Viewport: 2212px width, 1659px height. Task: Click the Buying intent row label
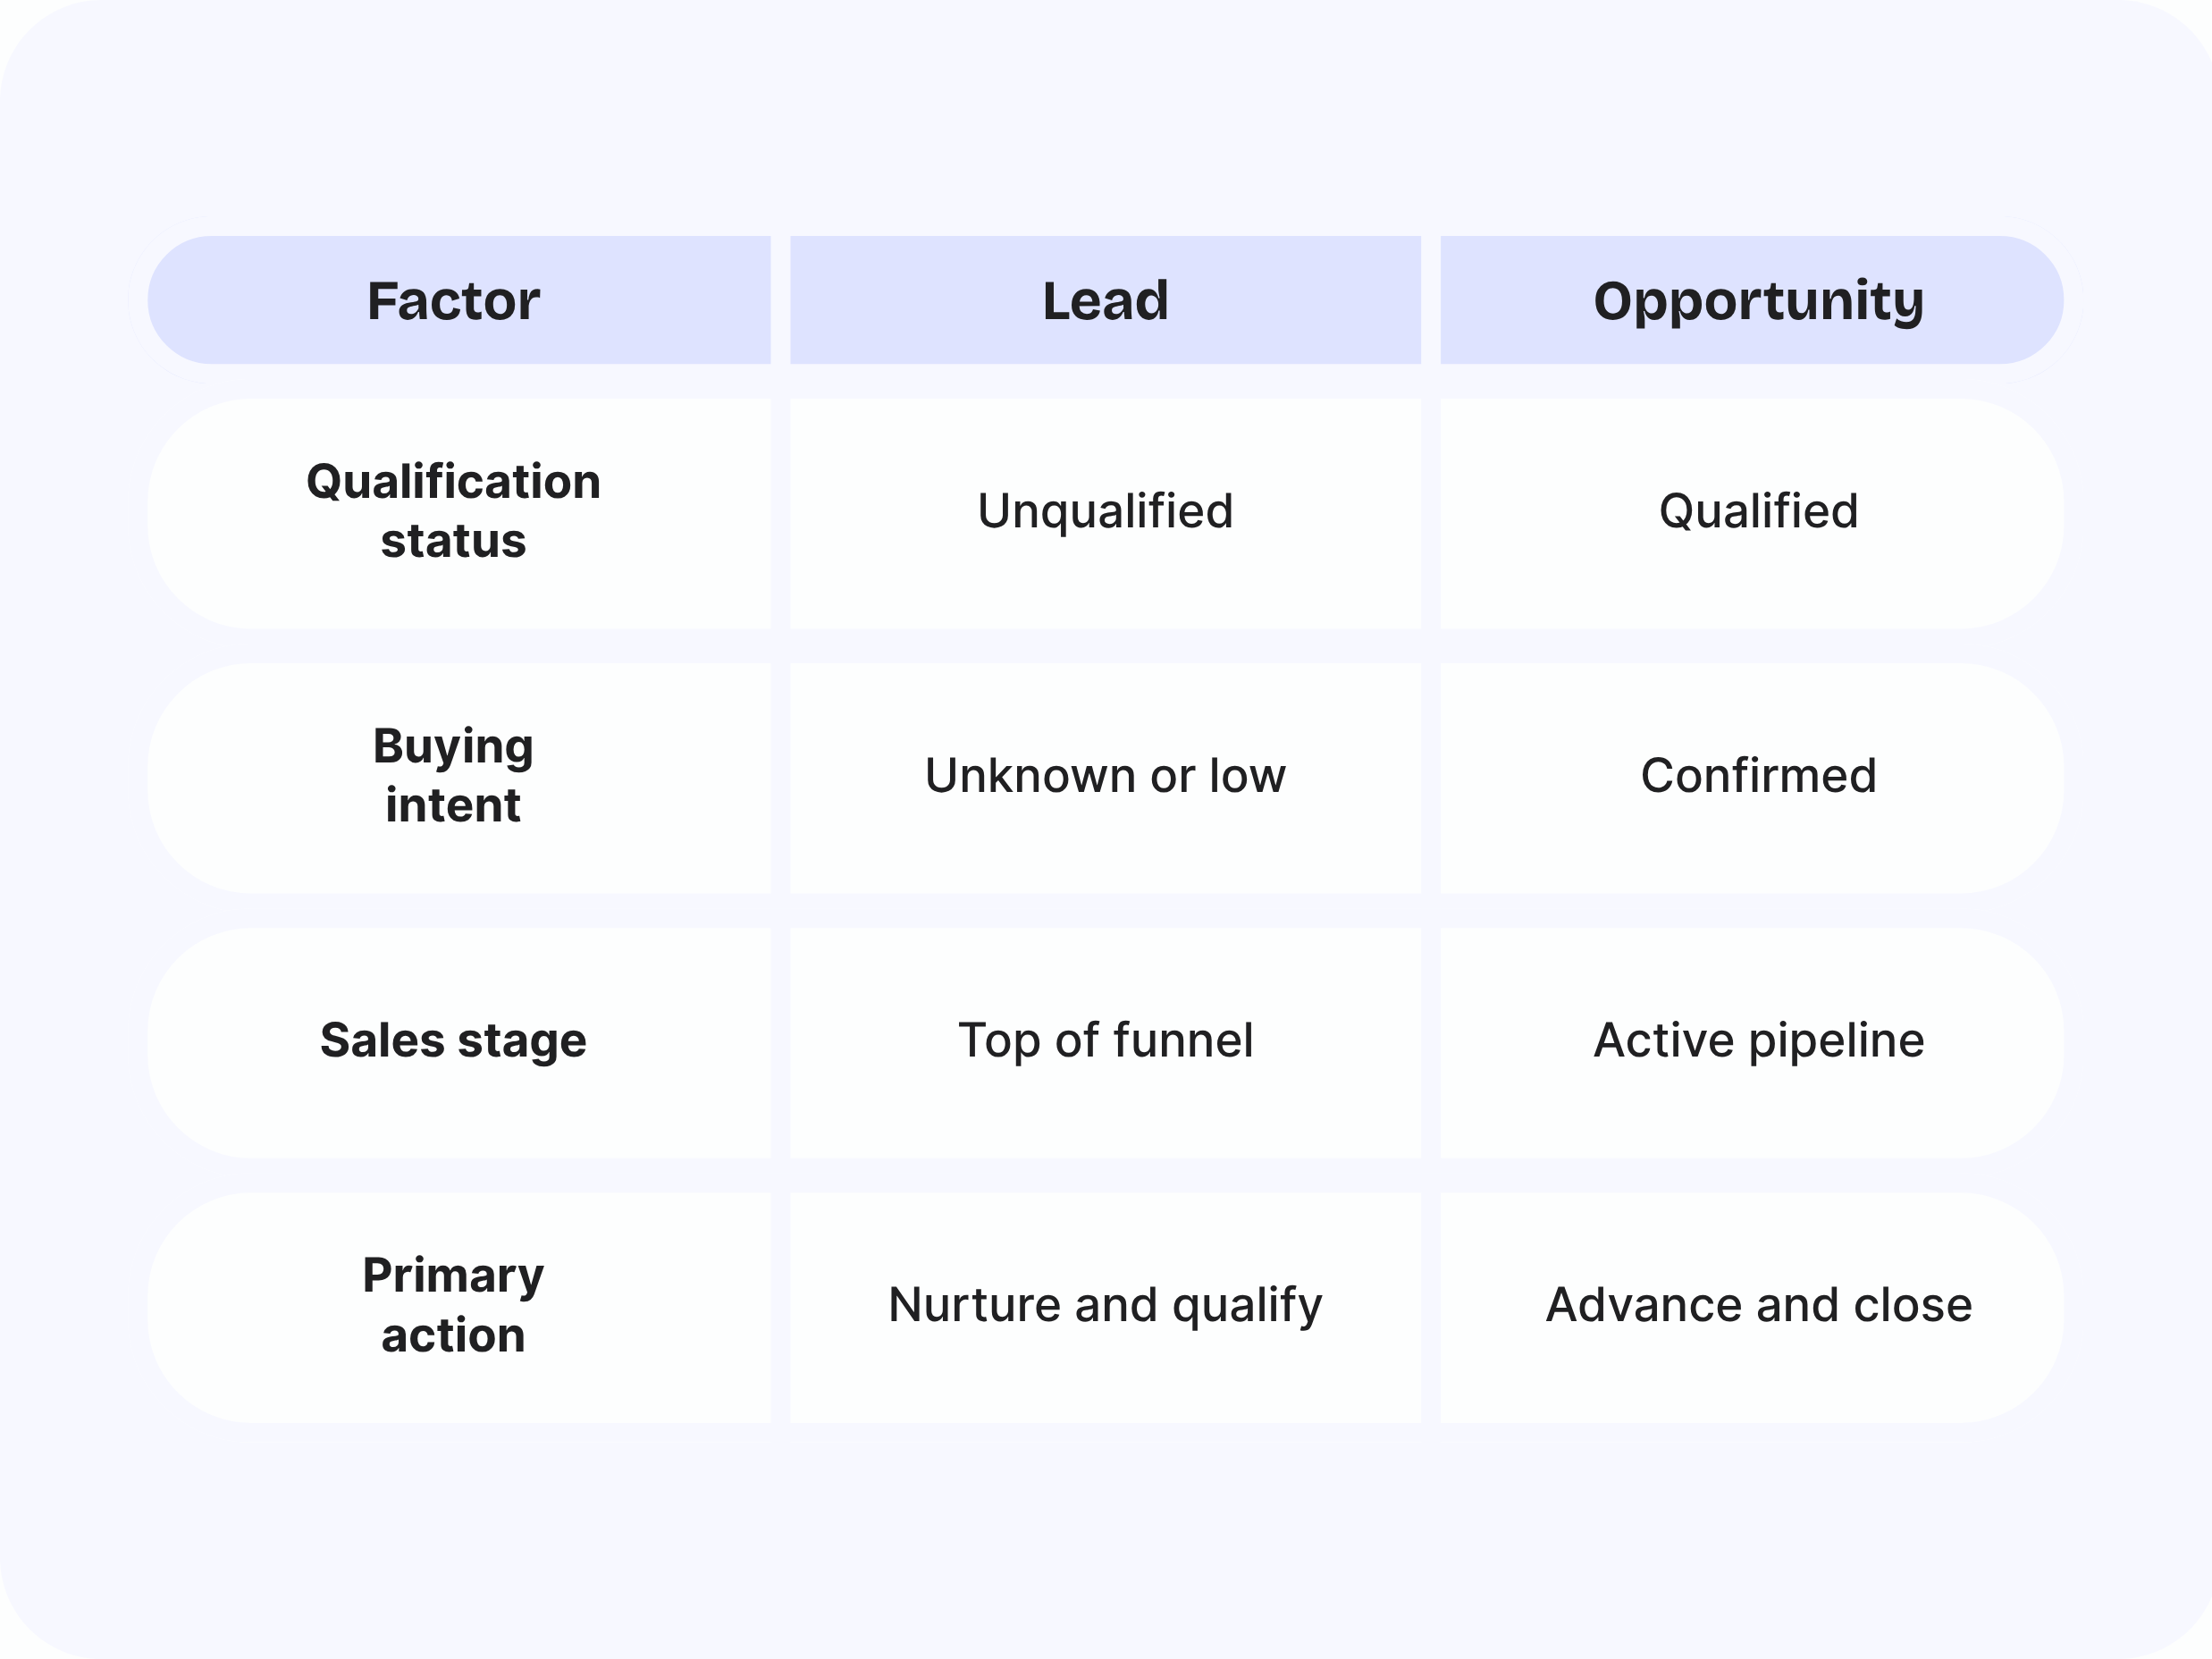click(x=459, y=778)
